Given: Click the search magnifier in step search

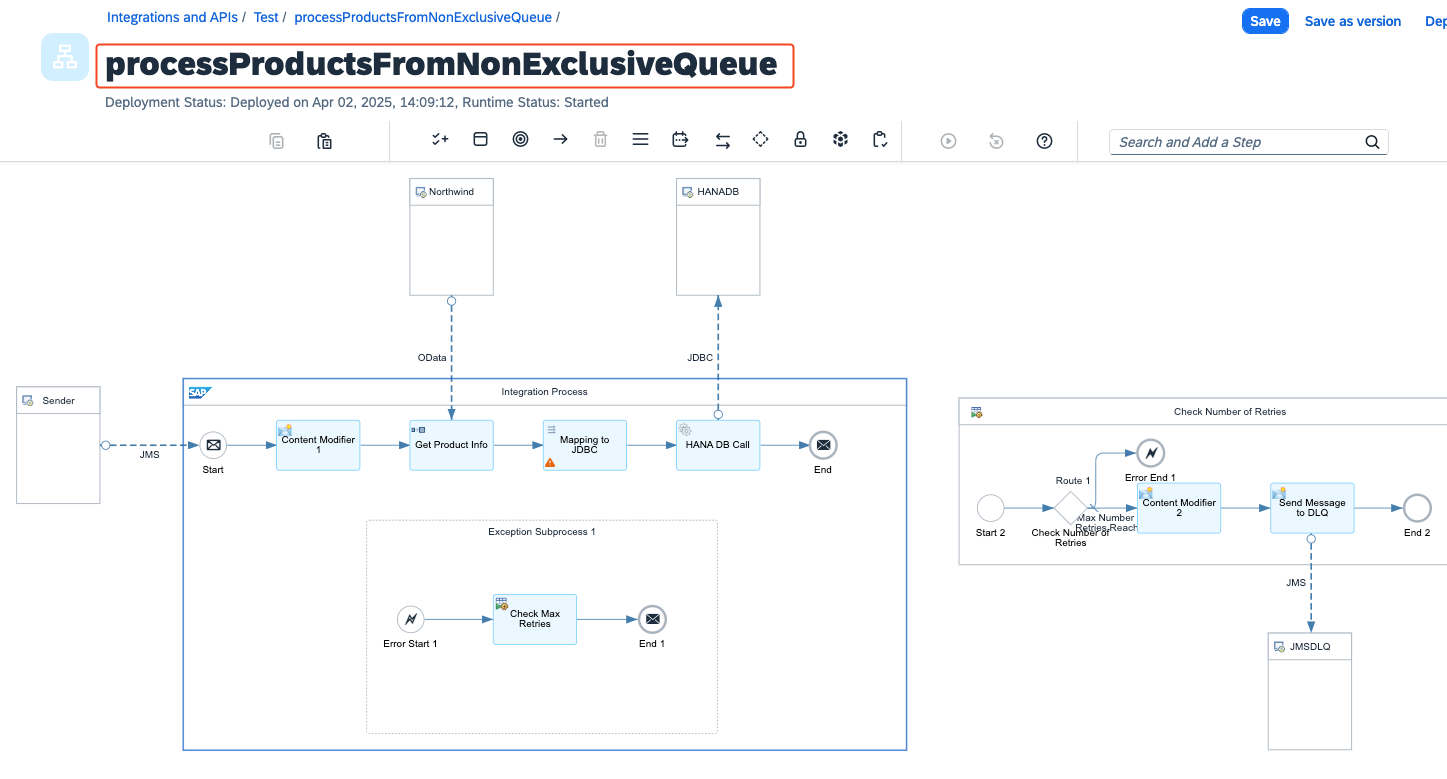Looking at the screenshot, I should coord(1372,142).
